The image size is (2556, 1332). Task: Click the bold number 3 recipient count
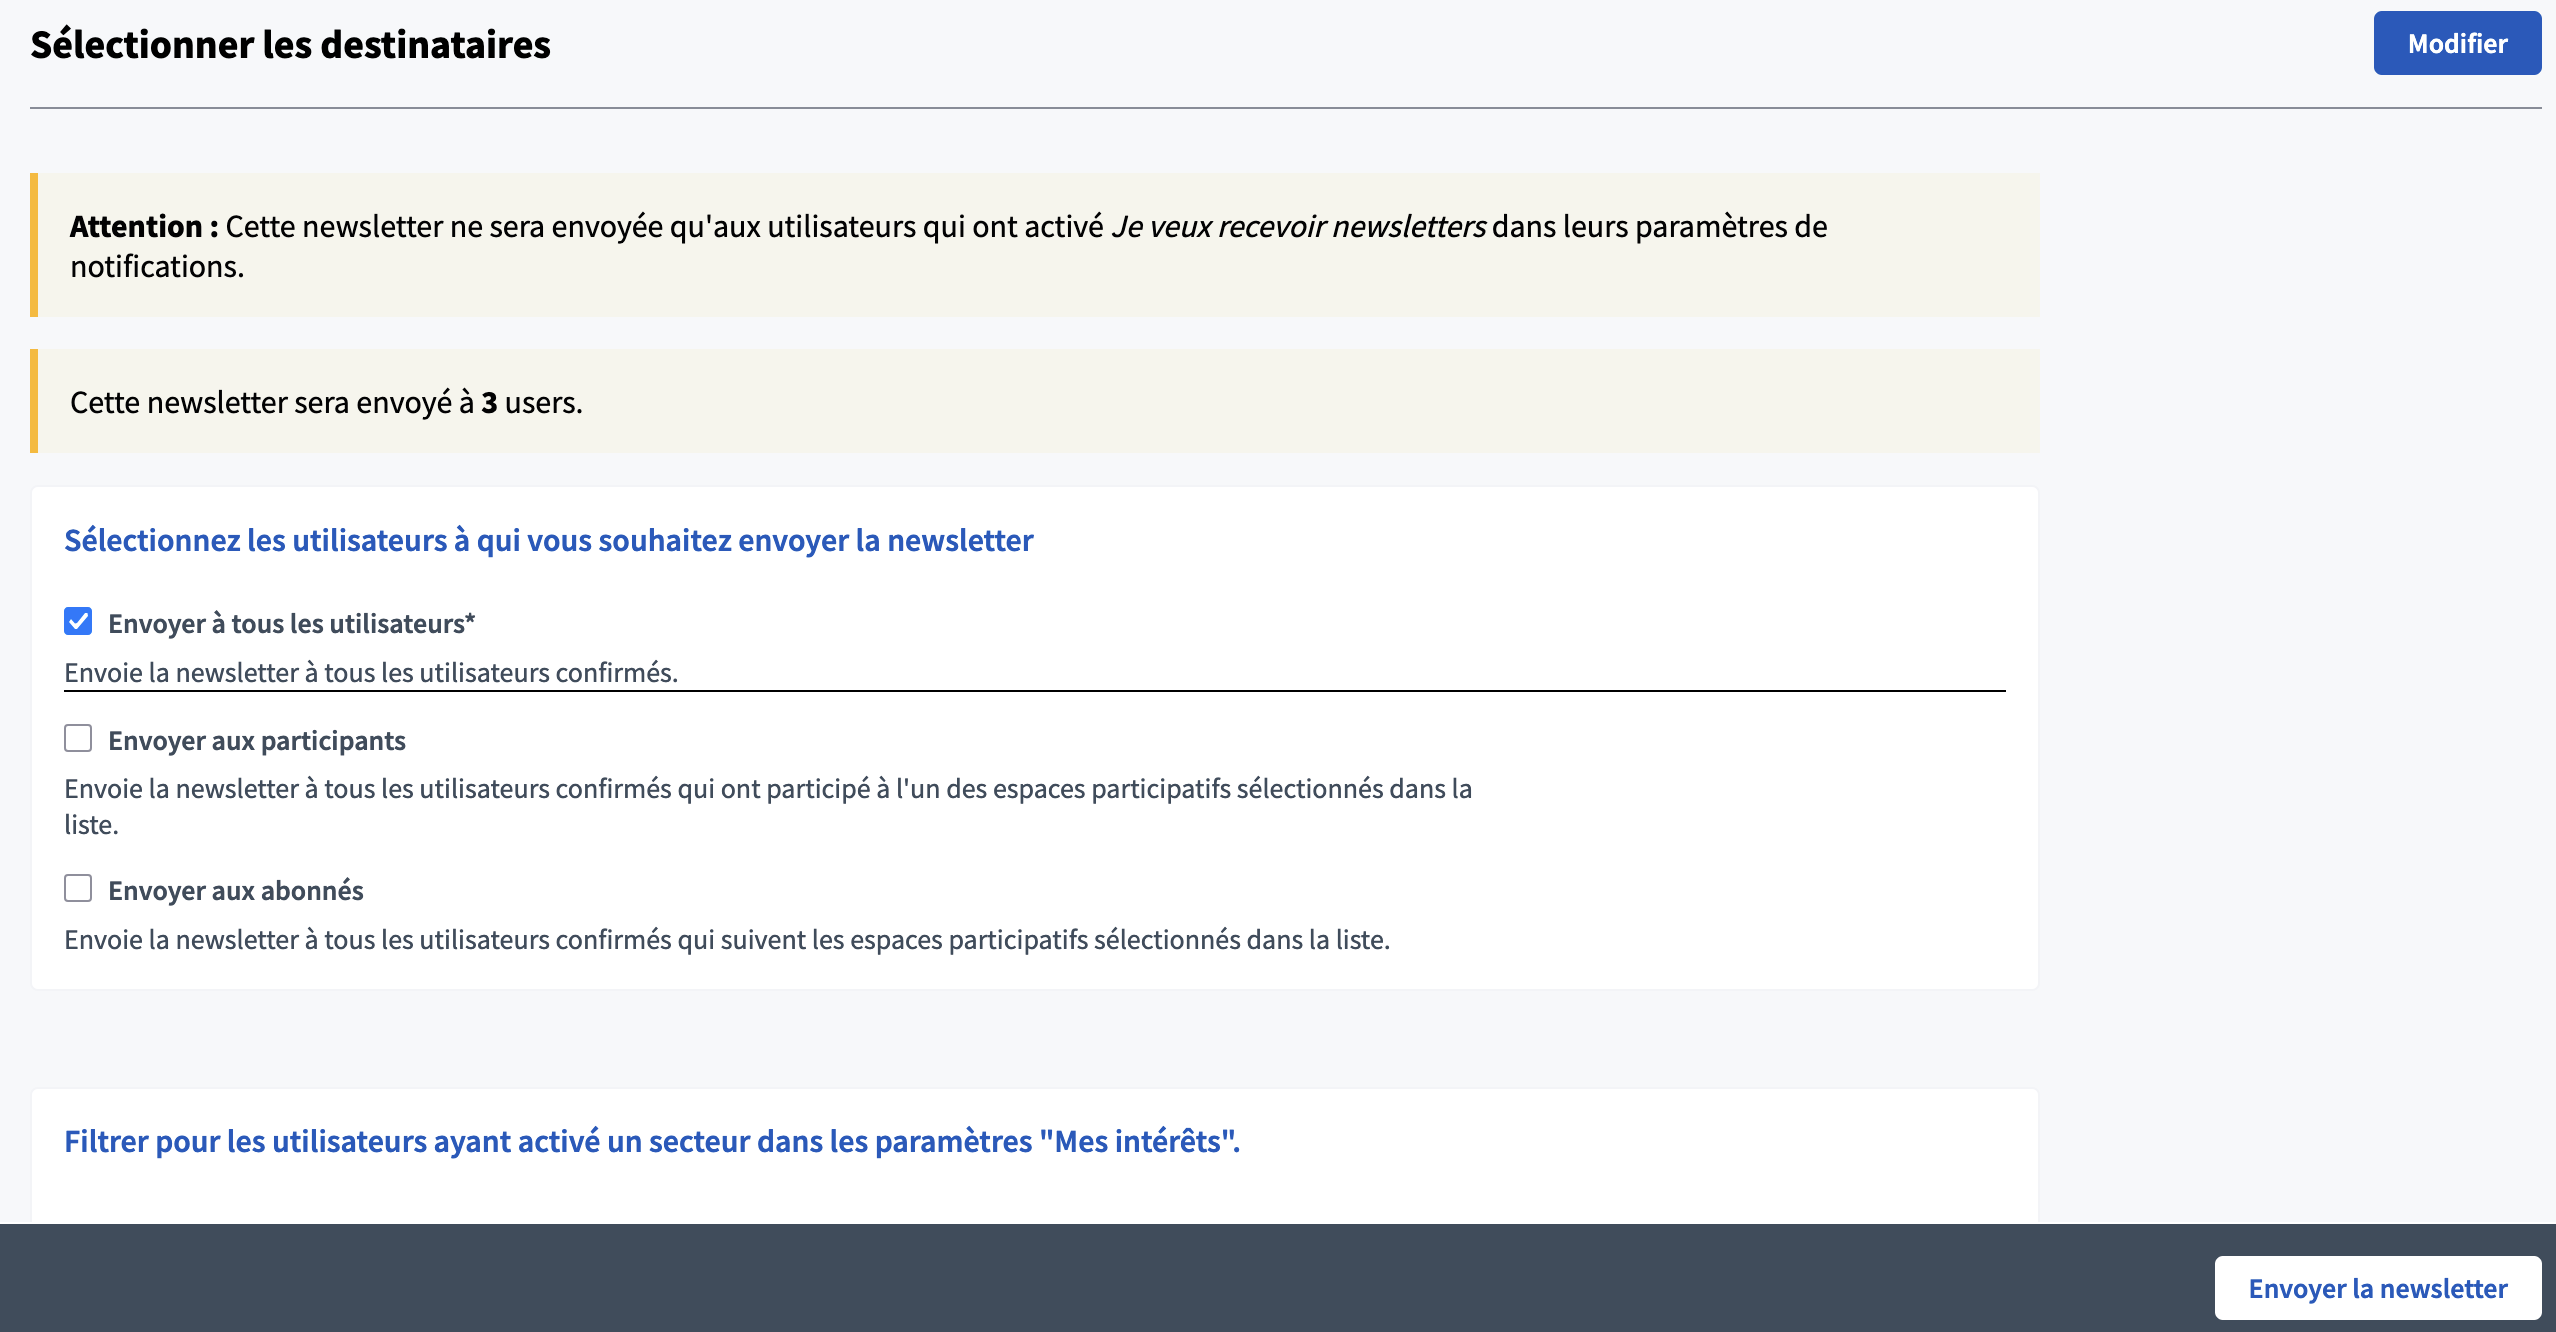489,403
